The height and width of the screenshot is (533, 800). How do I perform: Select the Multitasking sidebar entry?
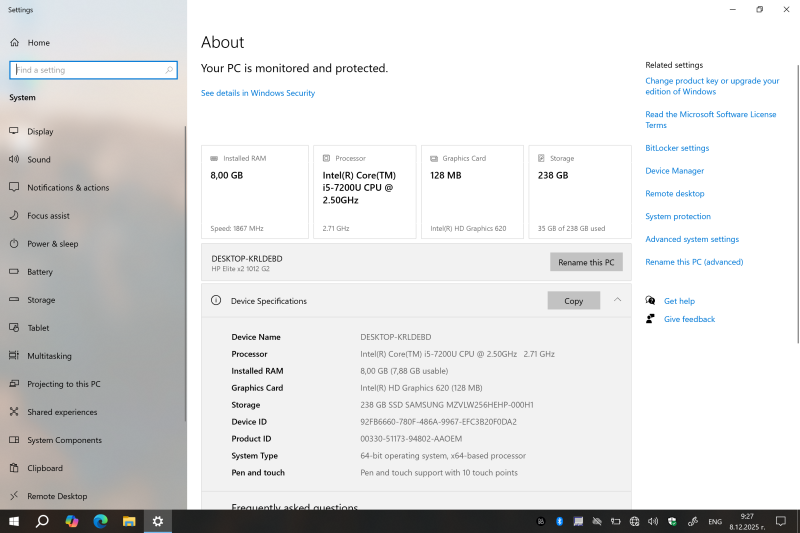tap(49, 355)
